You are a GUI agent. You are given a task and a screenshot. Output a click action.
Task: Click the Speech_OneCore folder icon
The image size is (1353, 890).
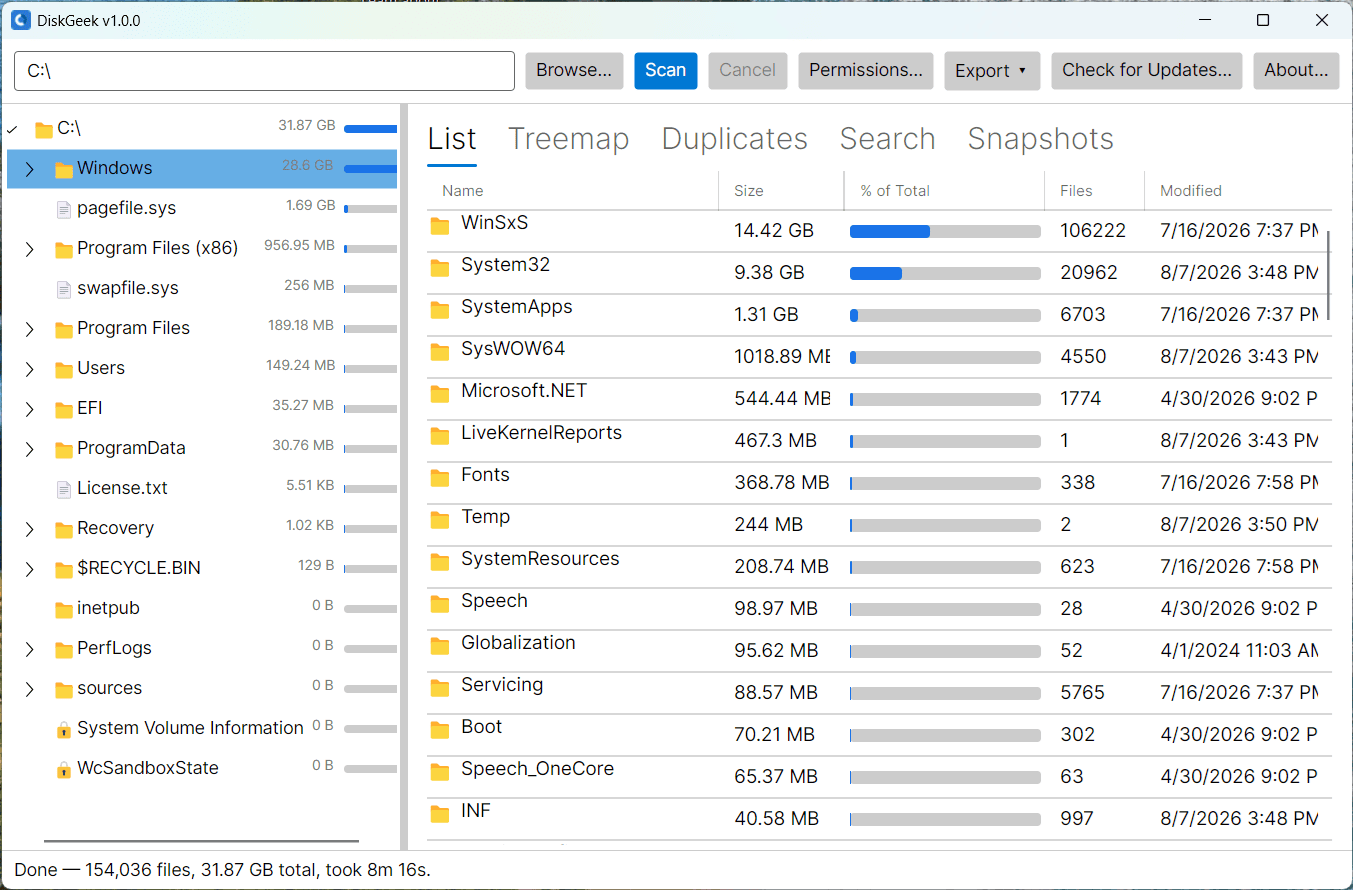coord(440,771)
